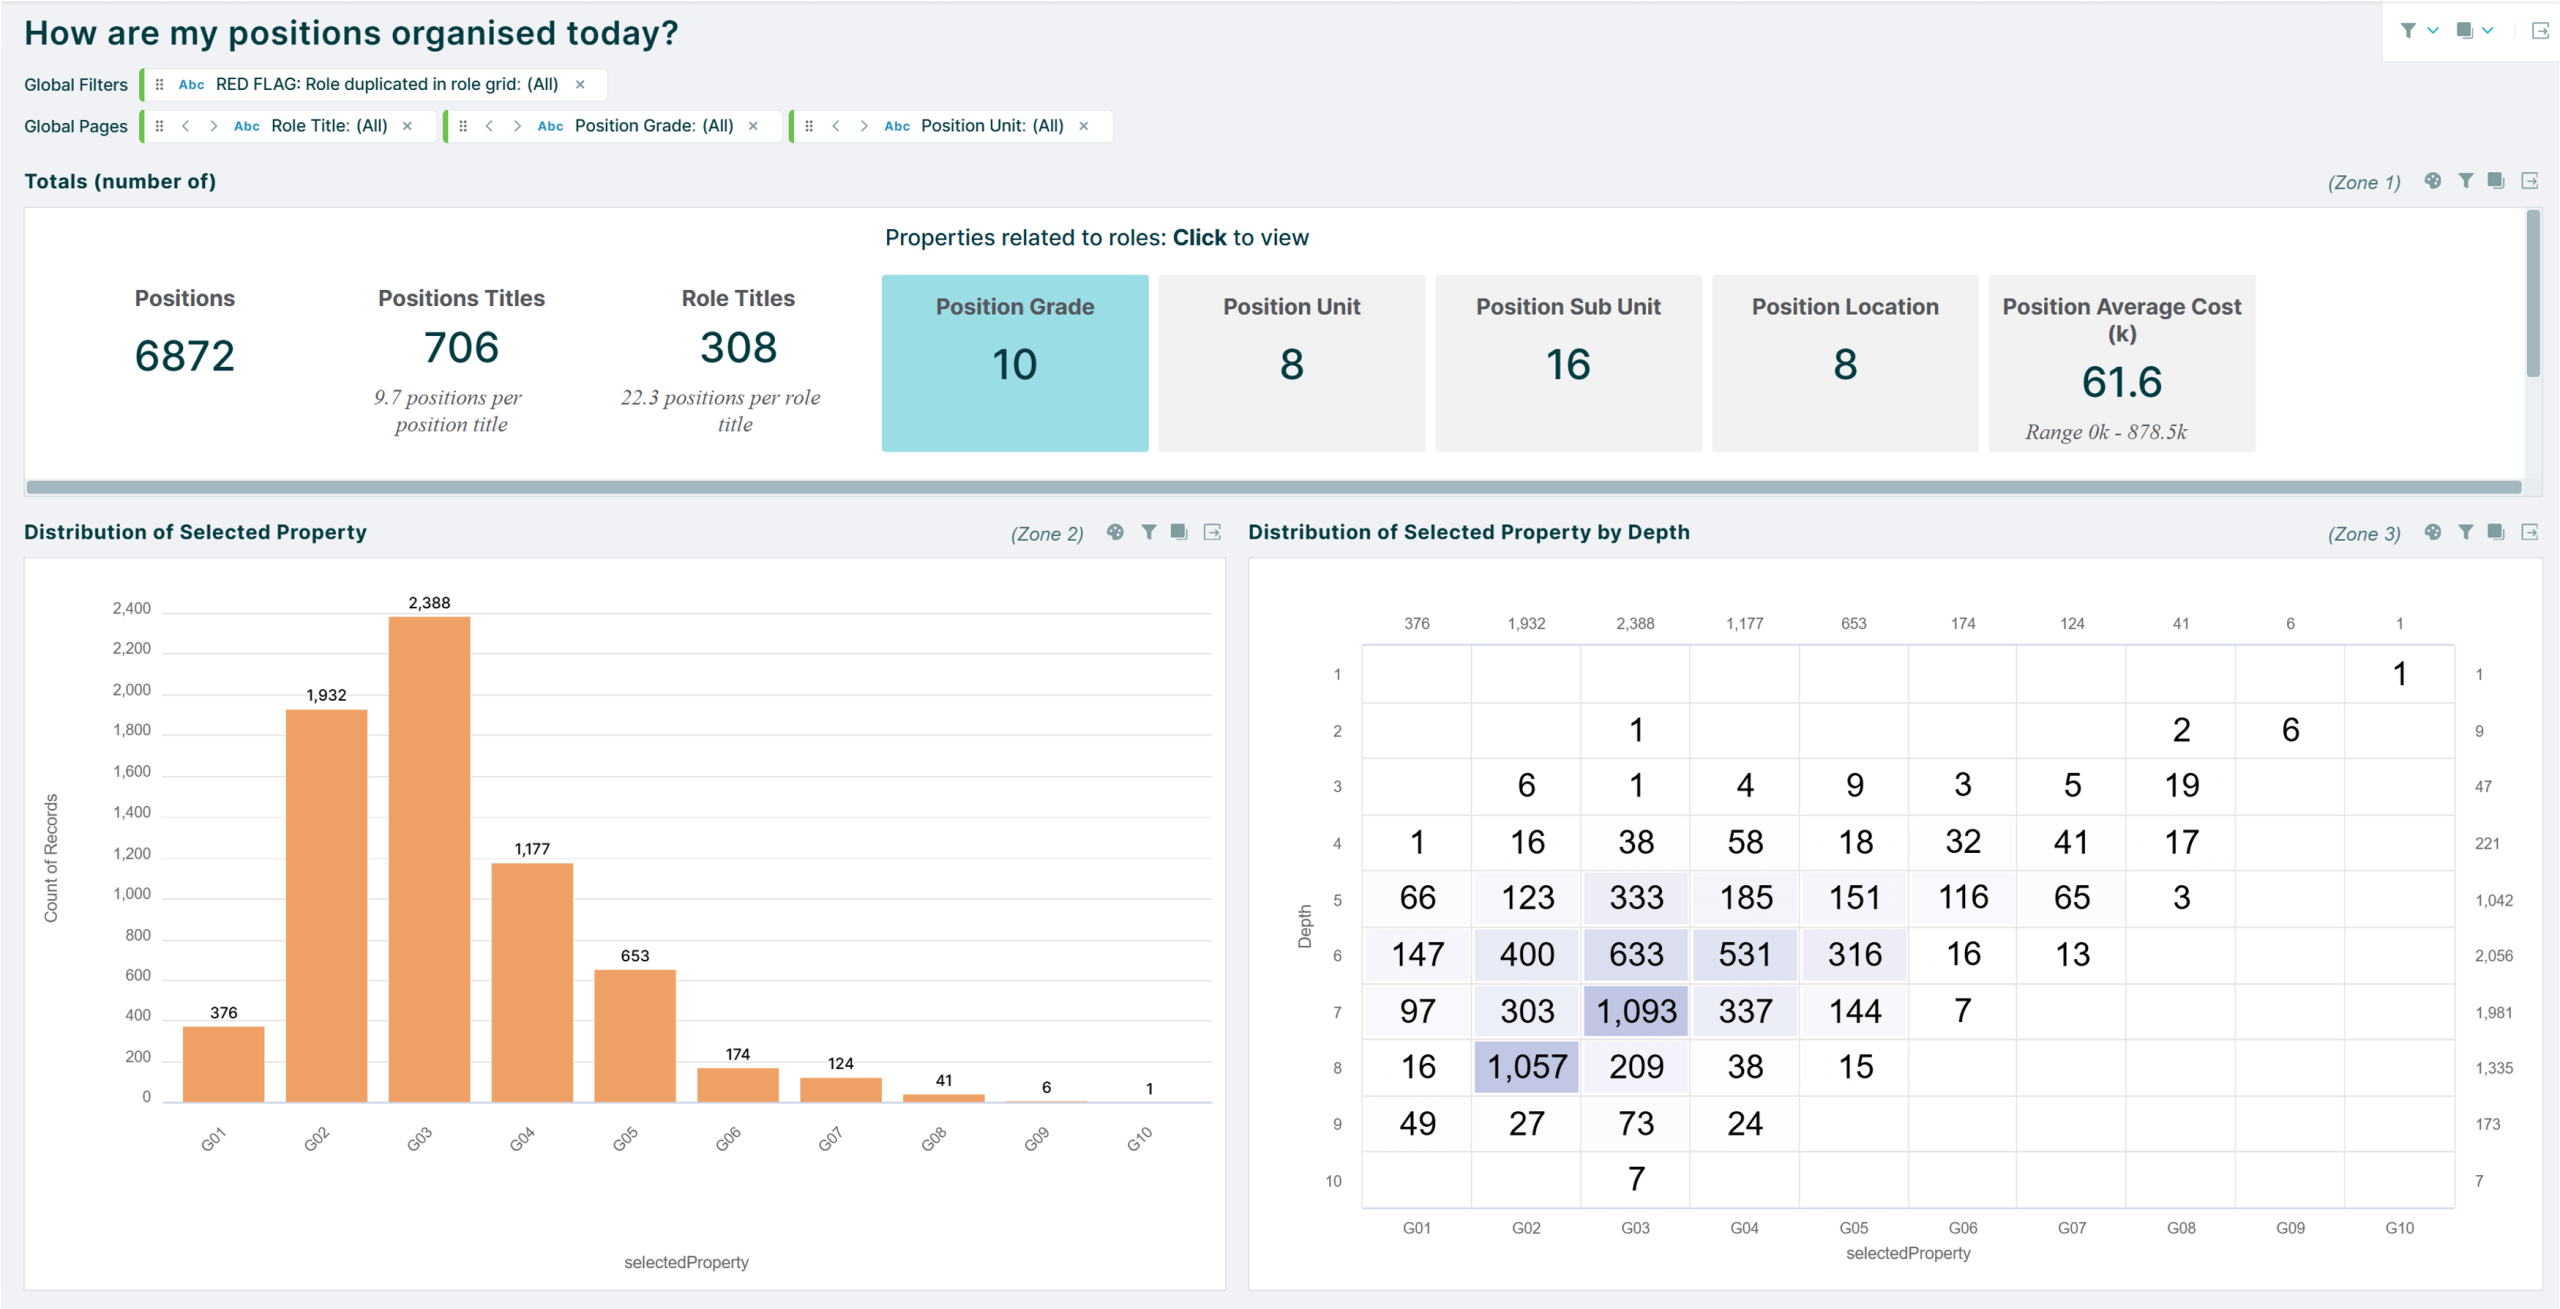Go to next Position Unit page
2560x1309 pixels.
coord(863,126)
